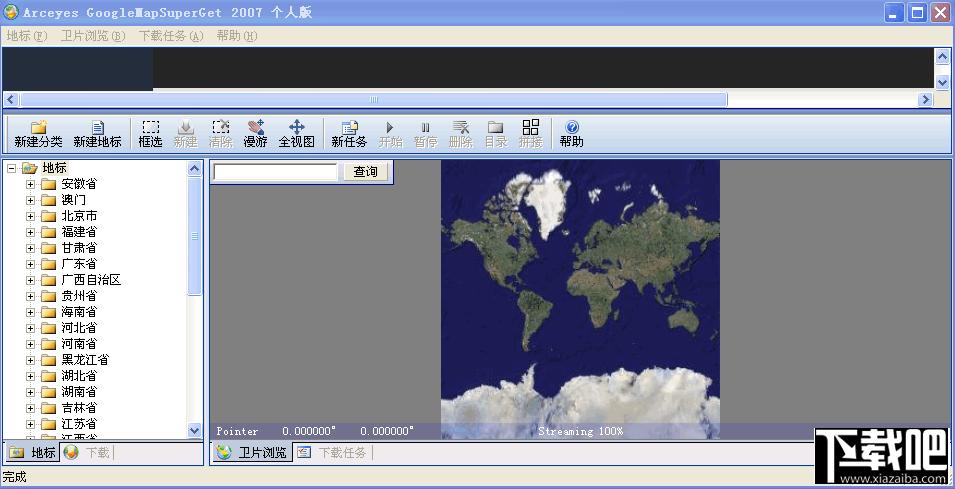Select the 海南省 folder
Screen dimensions: 955x489
[x=69, y=312]
